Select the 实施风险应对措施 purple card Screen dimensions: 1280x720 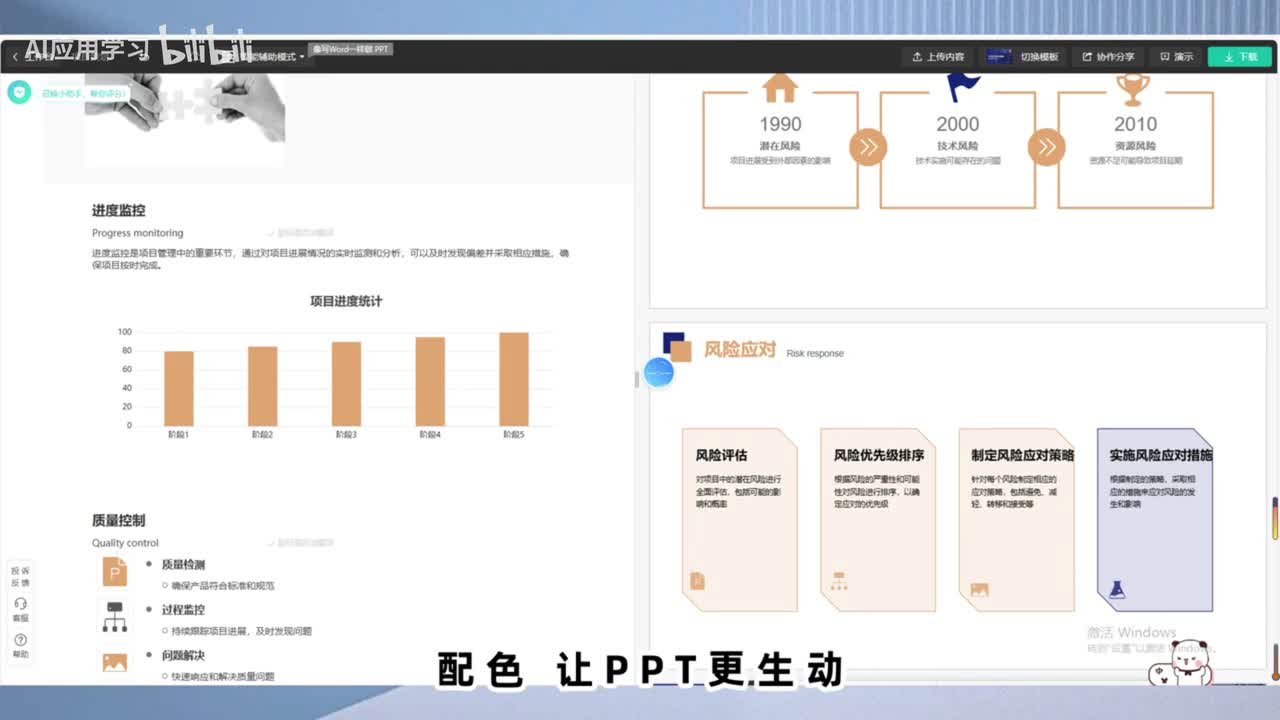tap(1154, 519)
